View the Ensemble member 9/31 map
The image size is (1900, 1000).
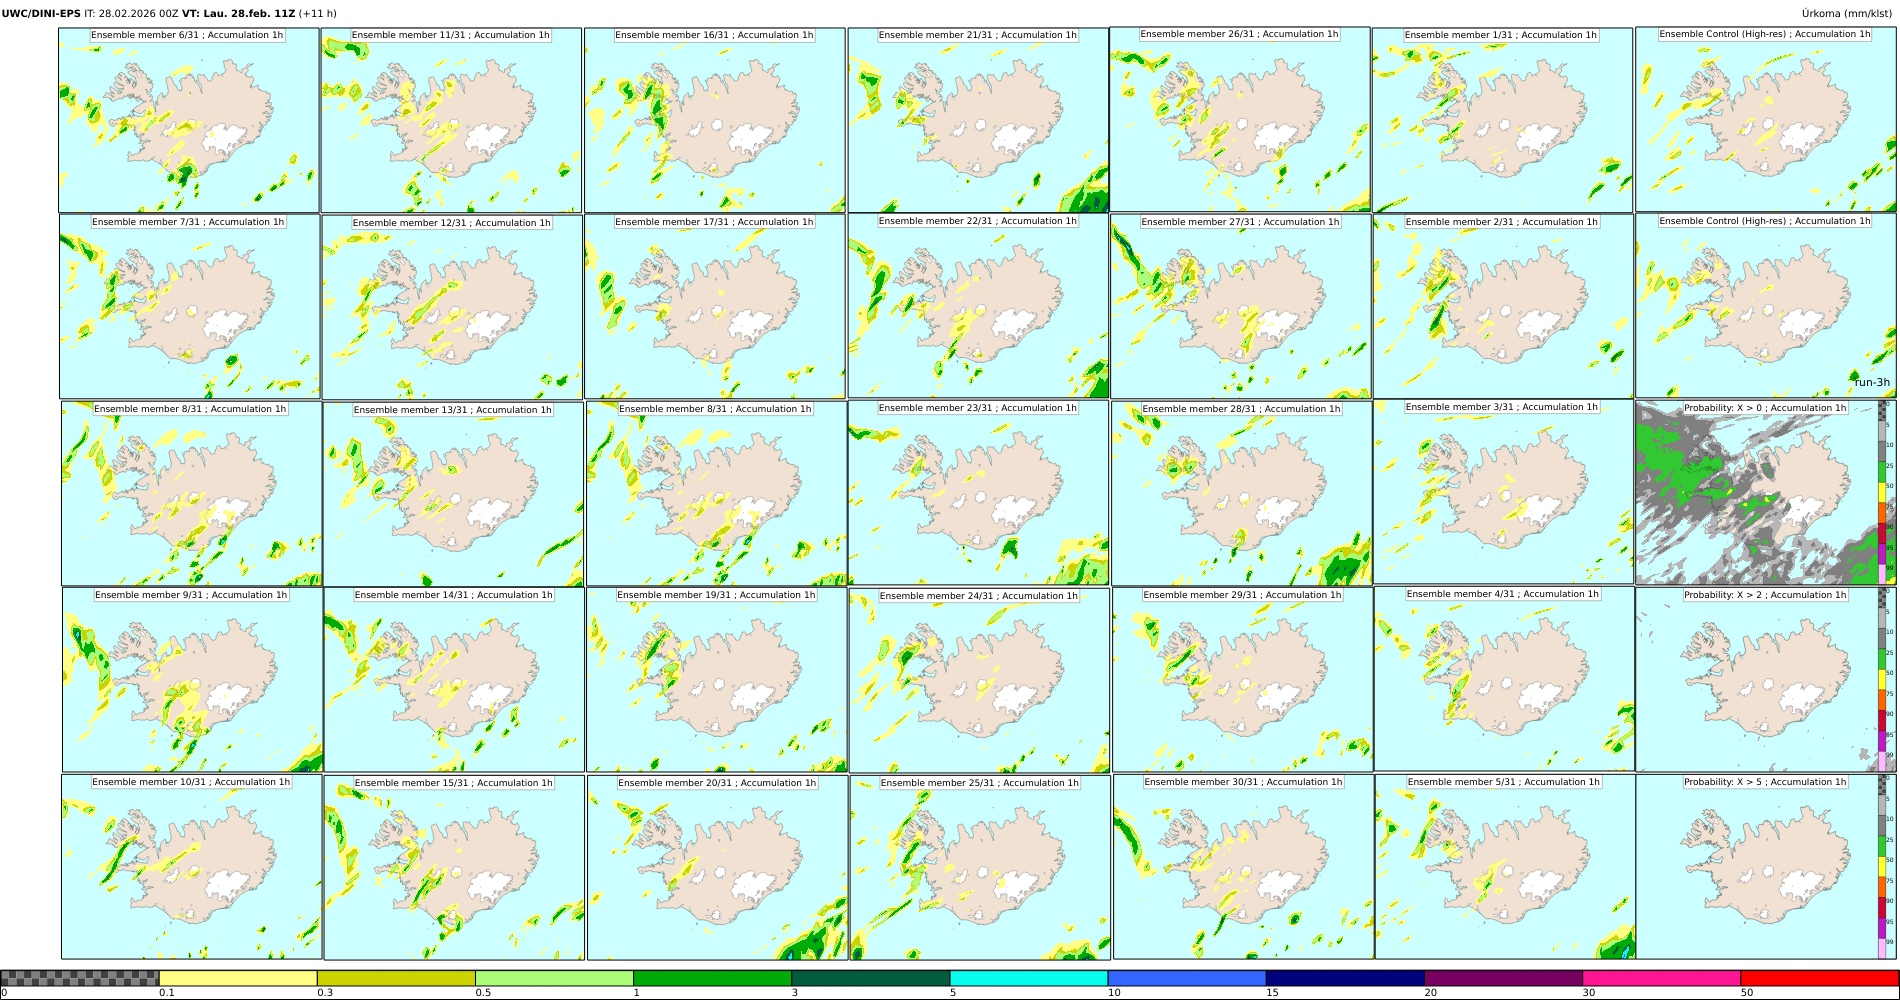tap(192, 680)
